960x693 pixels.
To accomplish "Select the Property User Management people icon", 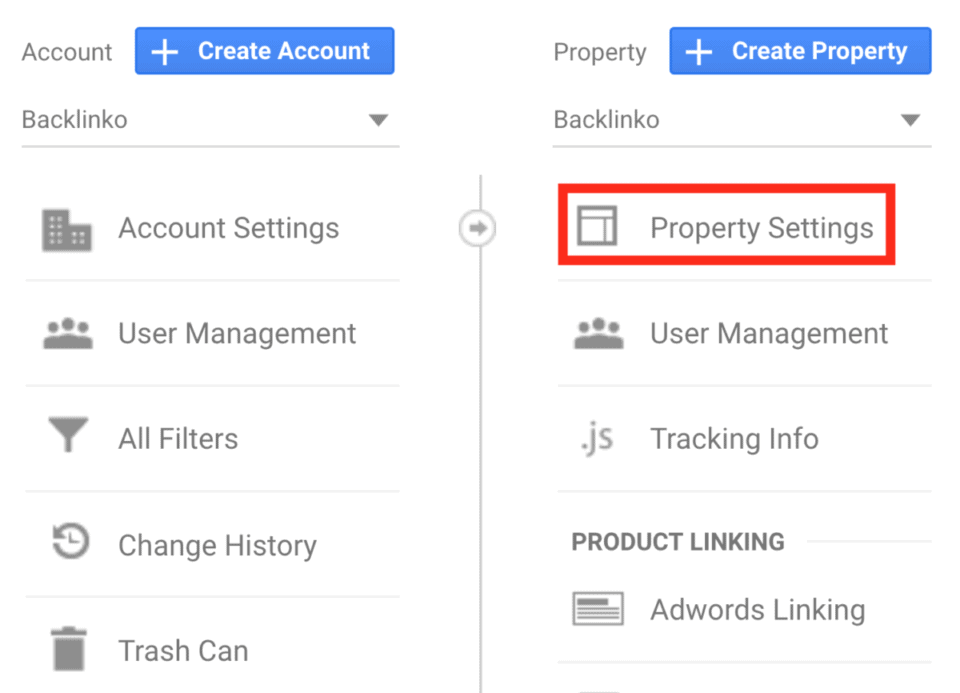I will pyautogui.click(x=598, y=333).
